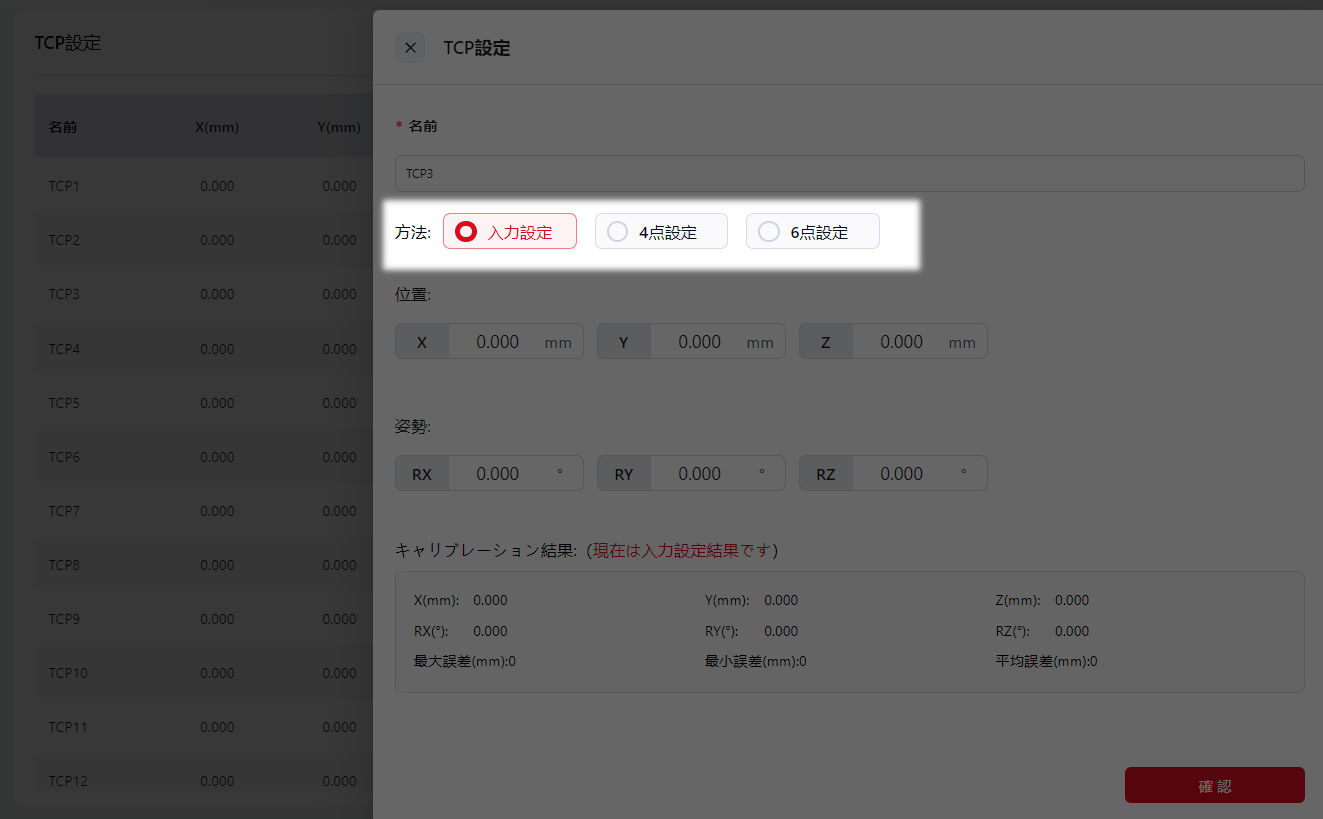The image size is (1323, 819).
Task: Click the Z position input field
Action: point(901,342)
